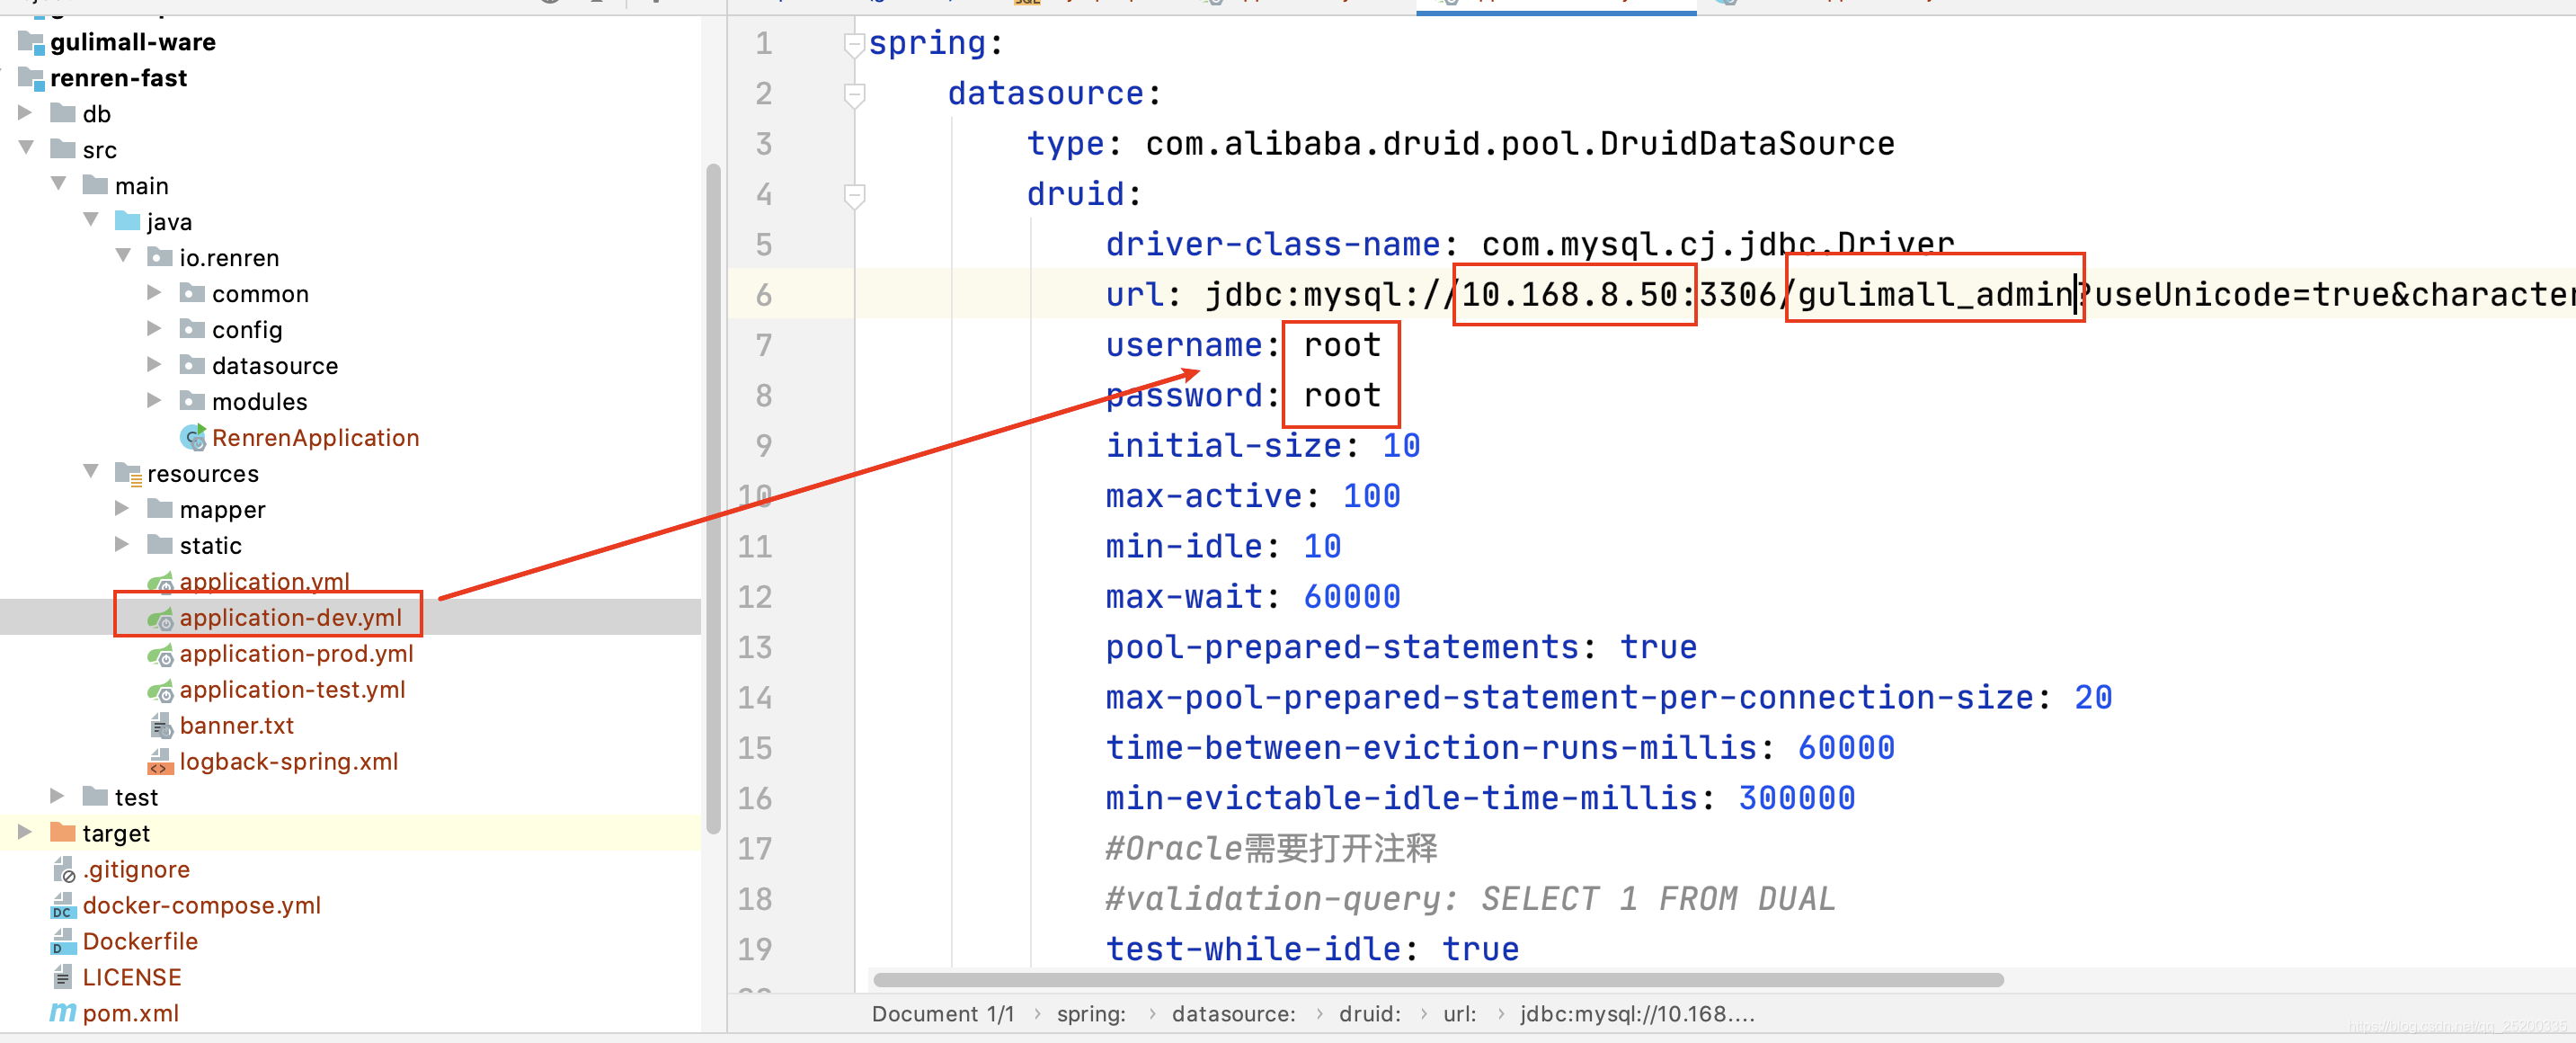This screenshot has height=1043, width=2576.
Task: Expand the modules package
Action: point(154,400)
